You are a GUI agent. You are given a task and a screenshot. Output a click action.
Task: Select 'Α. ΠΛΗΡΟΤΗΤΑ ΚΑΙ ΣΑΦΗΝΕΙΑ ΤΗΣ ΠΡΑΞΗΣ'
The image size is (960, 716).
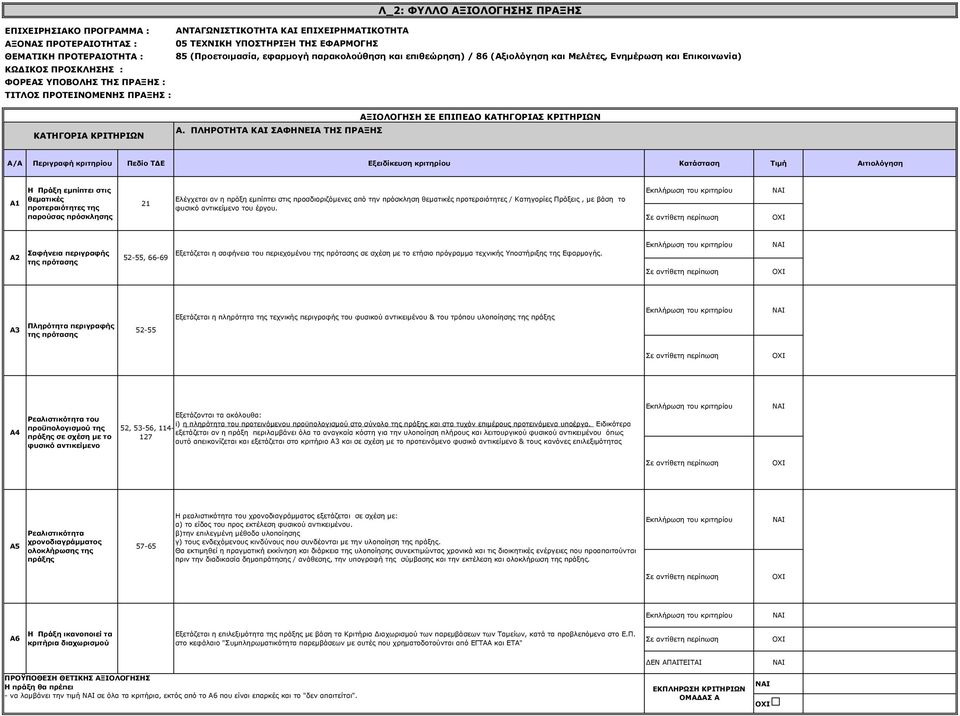279,130
